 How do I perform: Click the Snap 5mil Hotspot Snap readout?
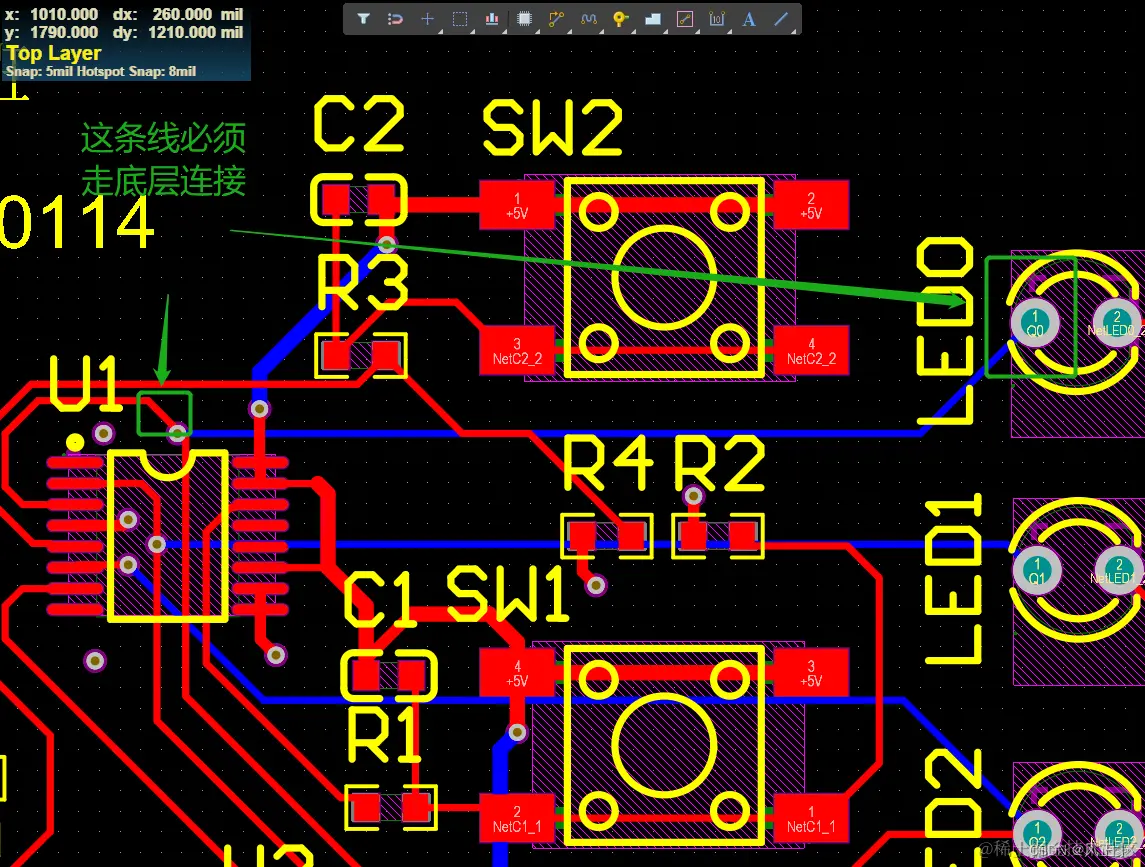101,71
